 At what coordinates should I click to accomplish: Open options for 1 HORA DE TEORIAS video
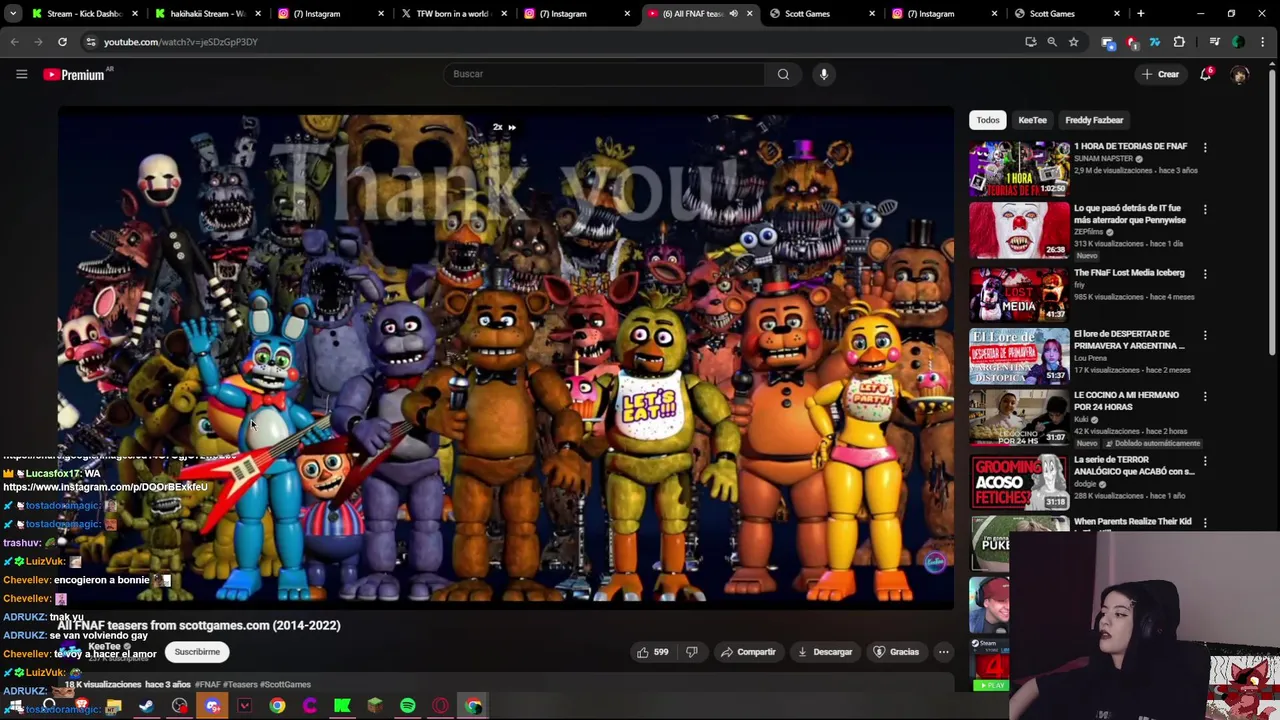(1205, 148)
